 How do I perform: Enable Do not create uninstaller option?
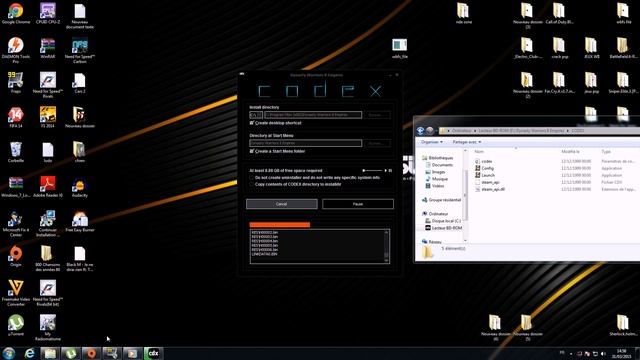point(251,178)
